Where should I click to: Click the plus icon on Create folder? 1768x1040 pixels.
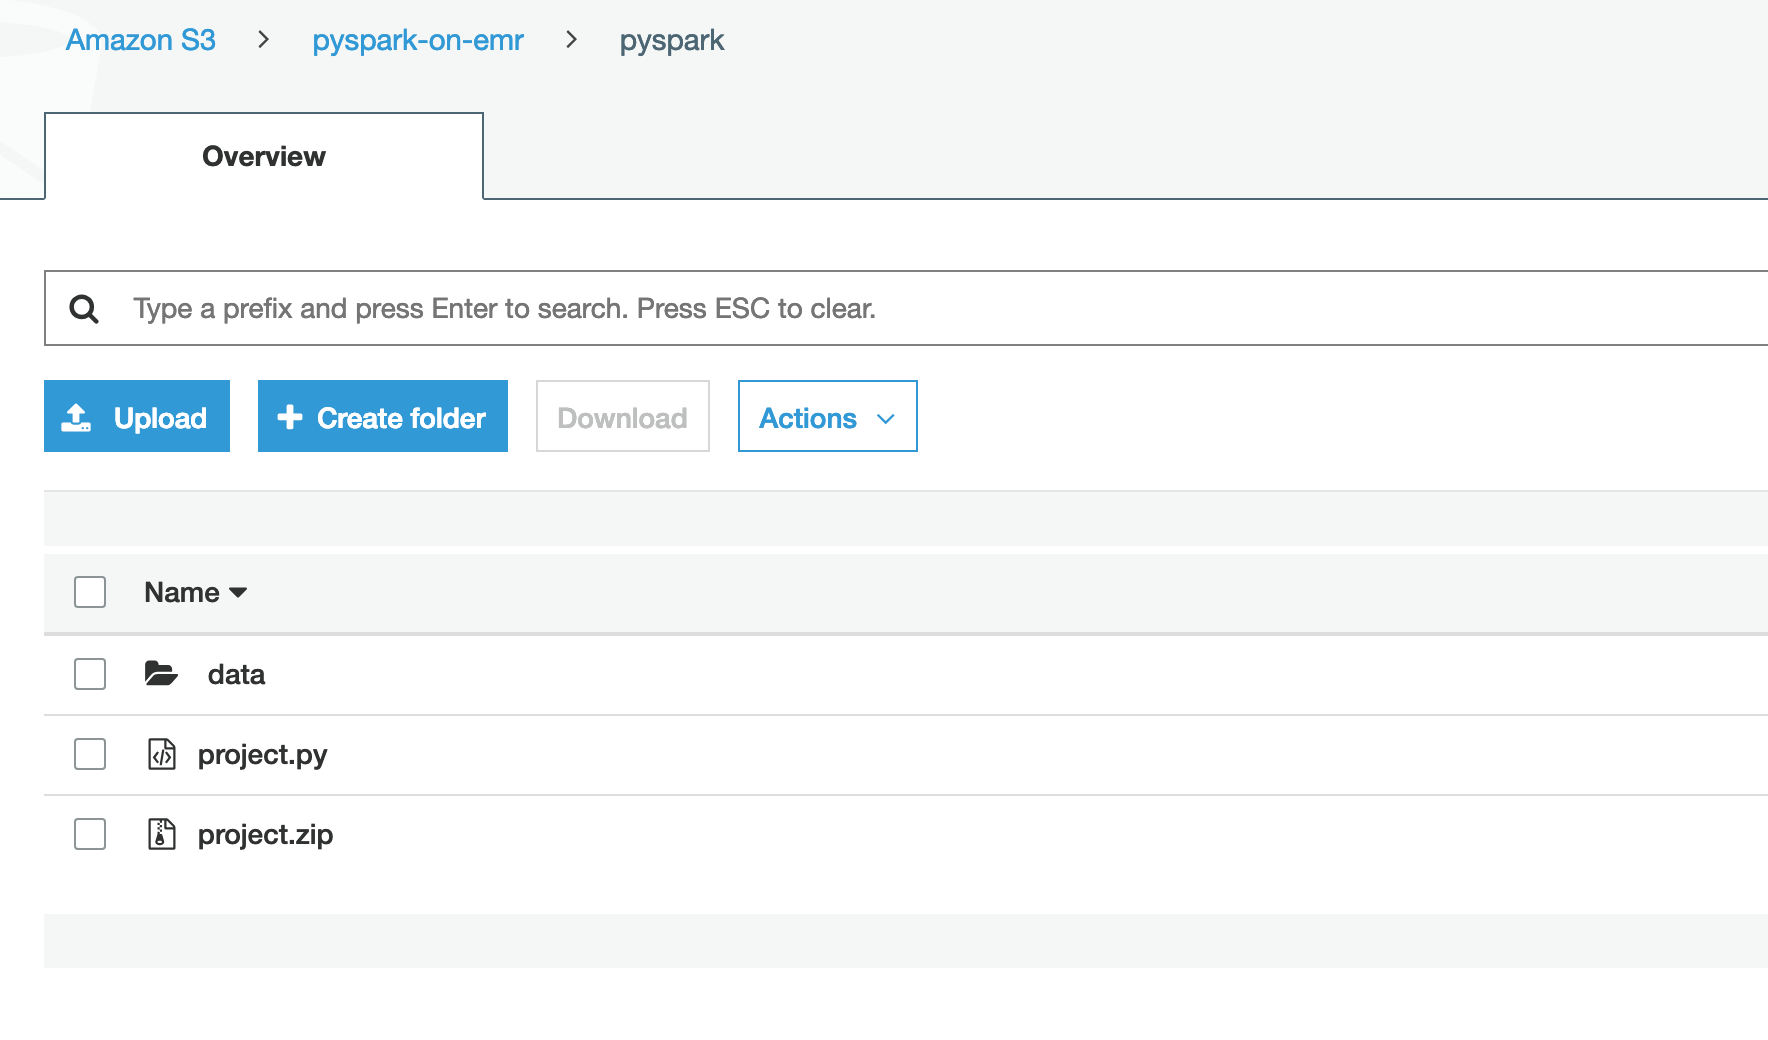click(x=289, y=417)
